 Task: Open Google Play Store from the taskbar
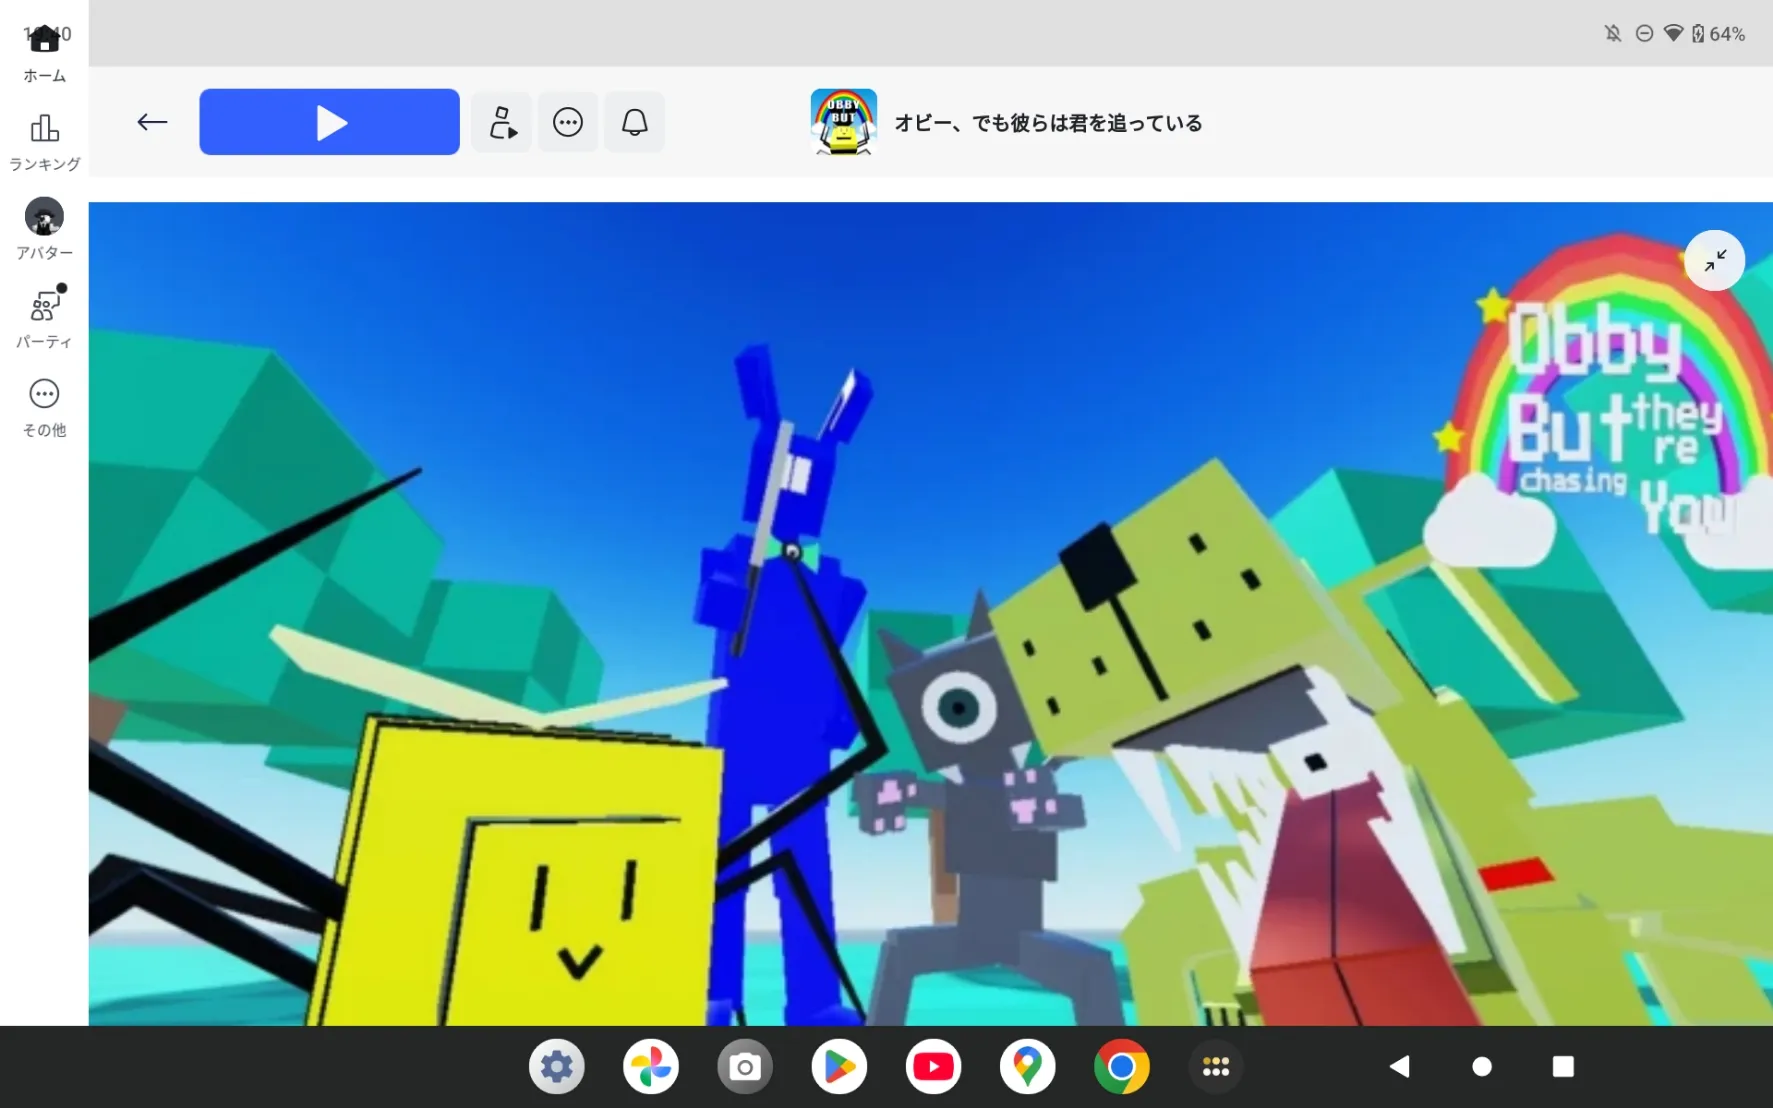tap(839, 1067)
